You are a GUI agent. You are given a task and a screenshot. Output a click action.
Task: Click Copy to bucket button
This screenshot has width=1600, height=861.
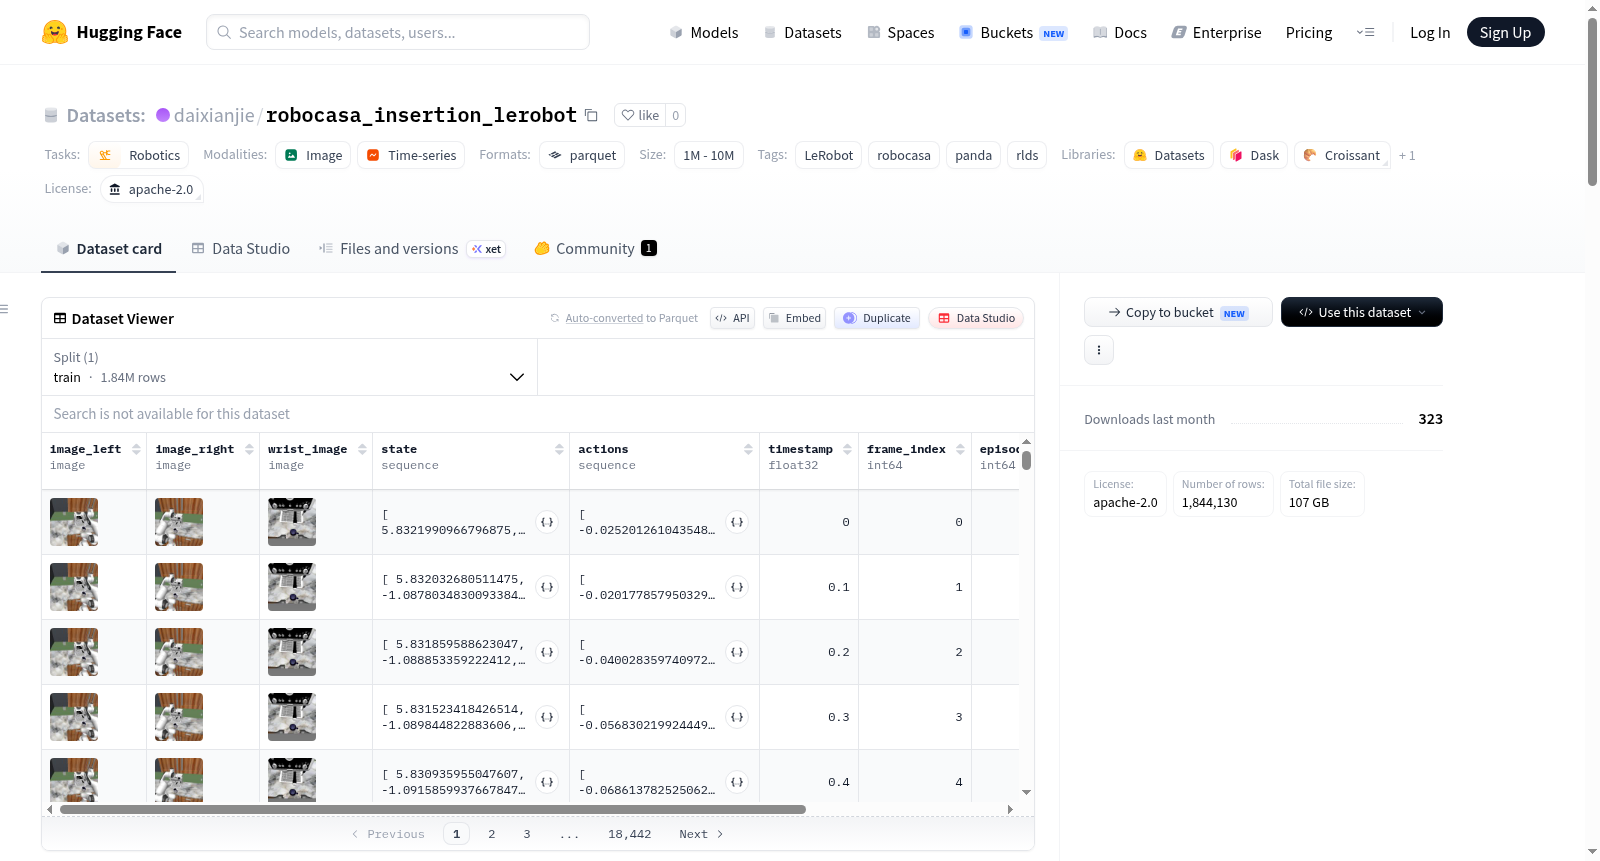point(1178,312)
